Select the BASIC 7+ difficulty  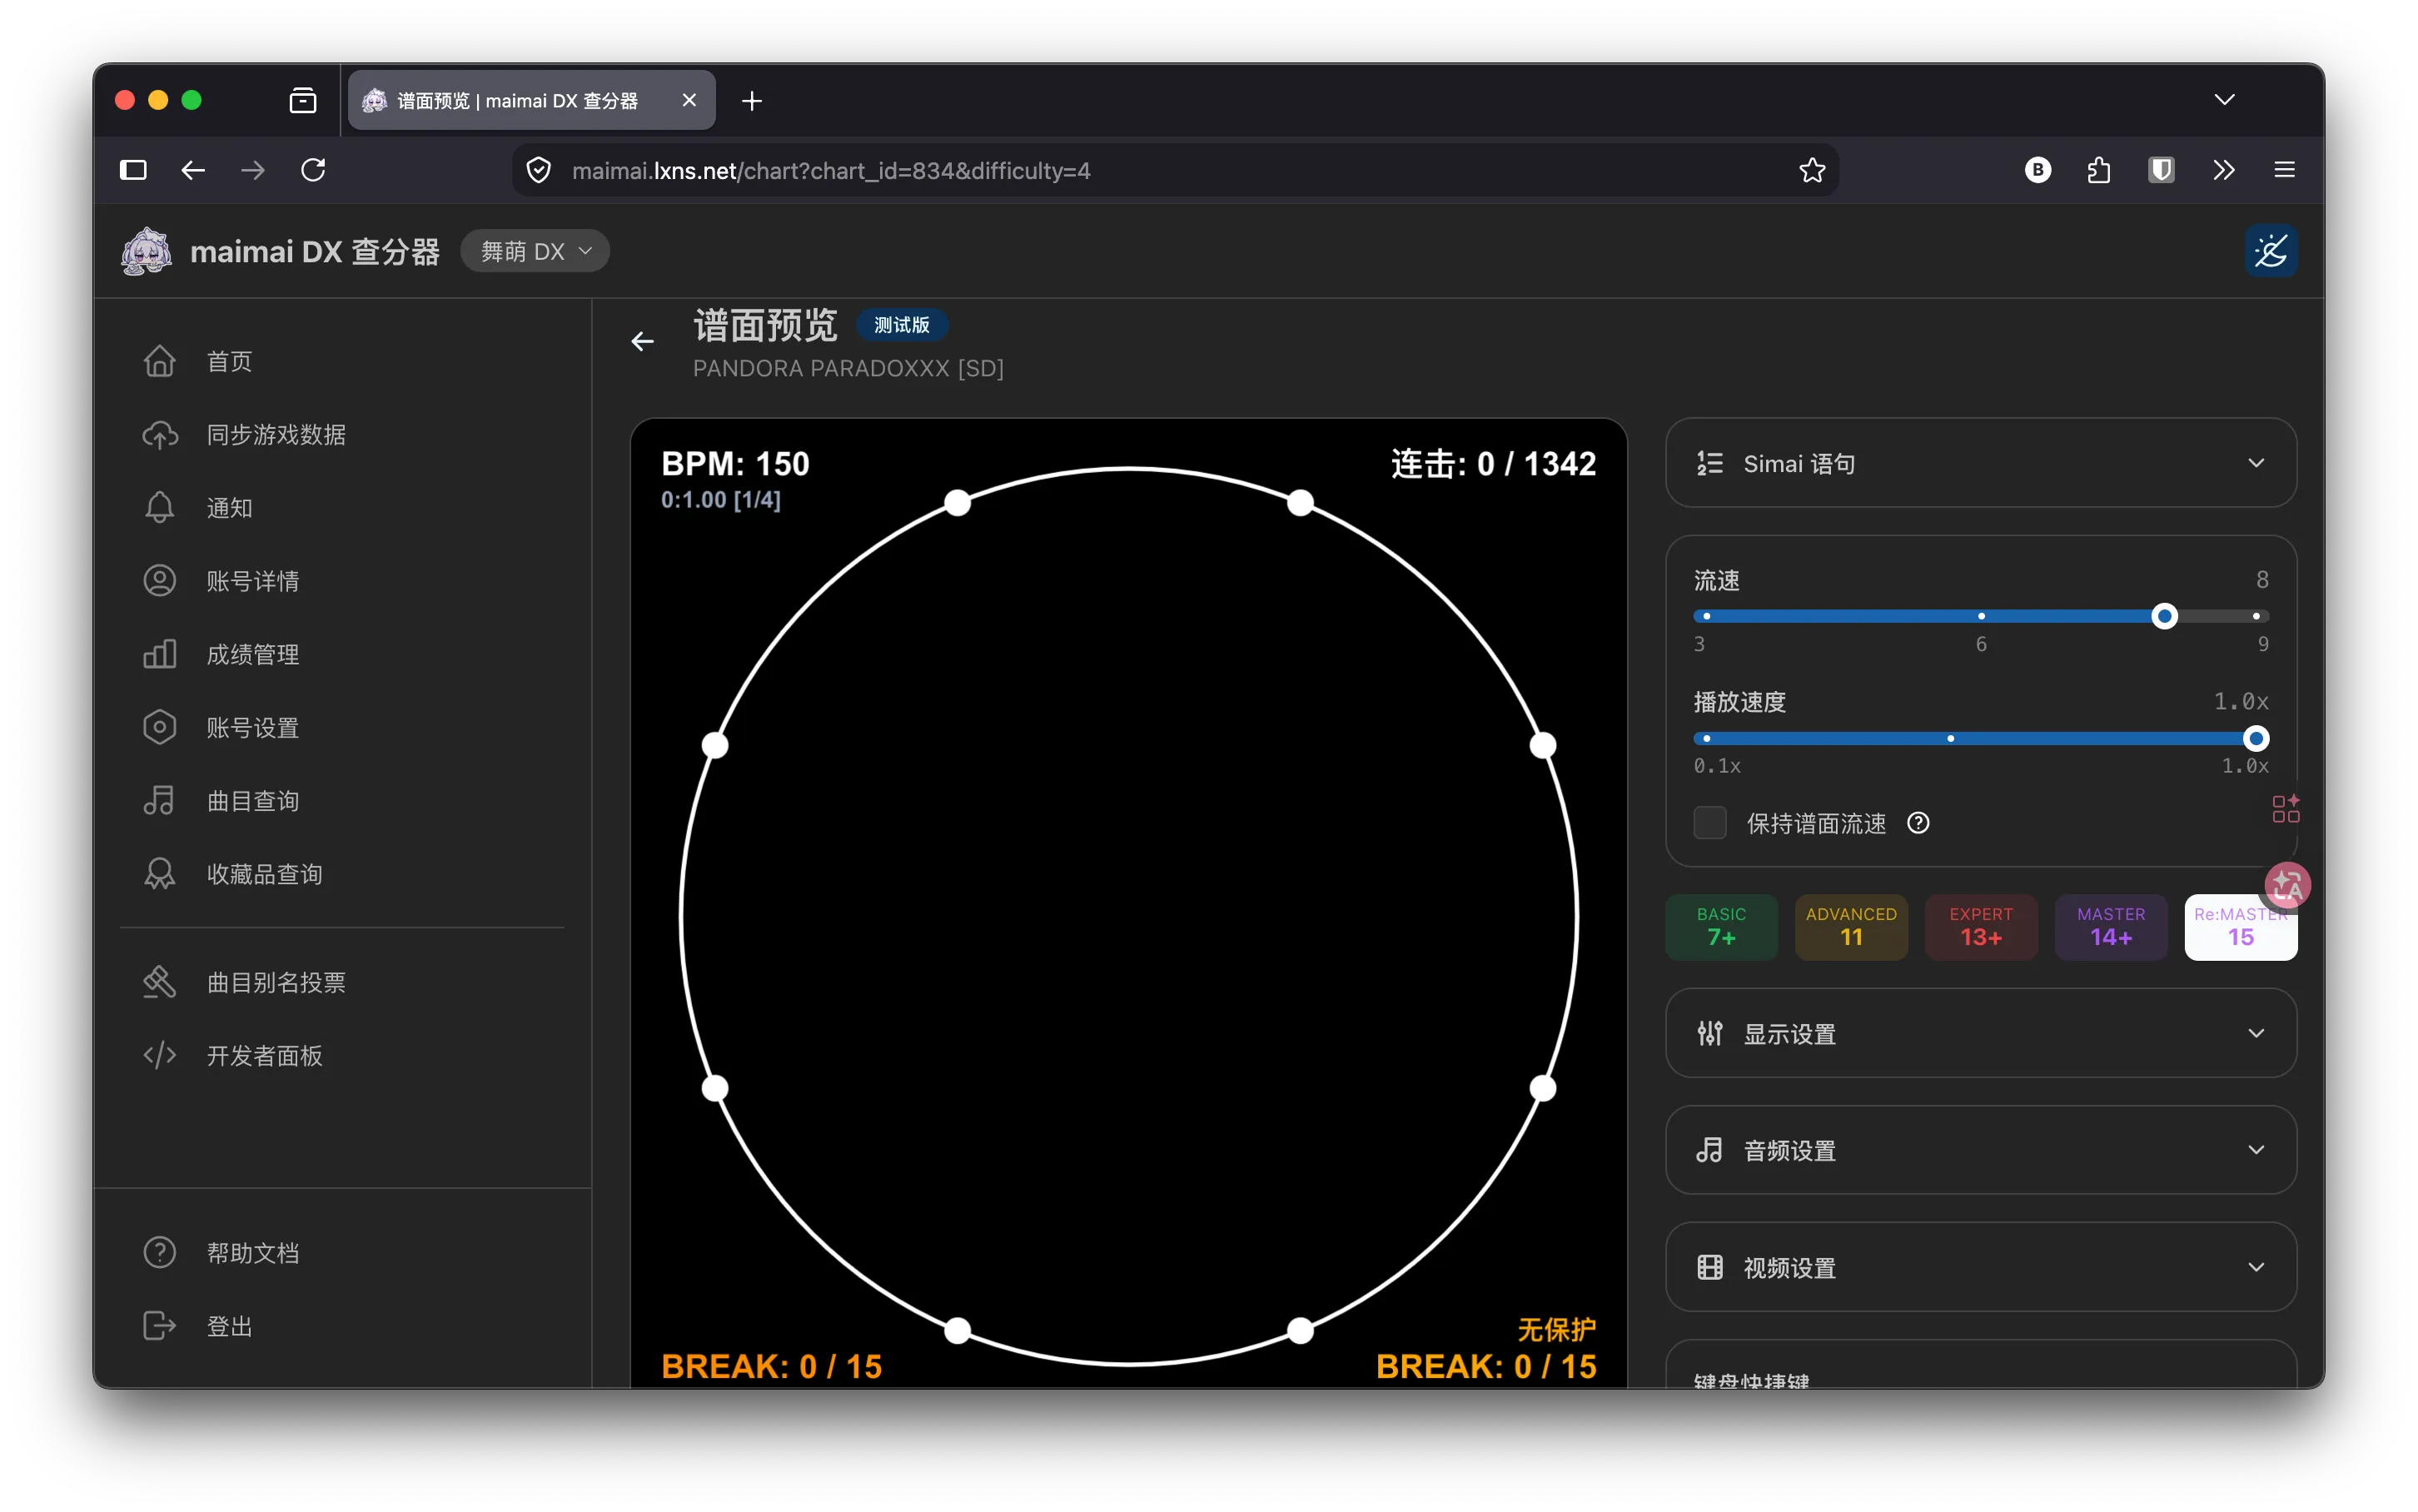[x=1721, y=927]
